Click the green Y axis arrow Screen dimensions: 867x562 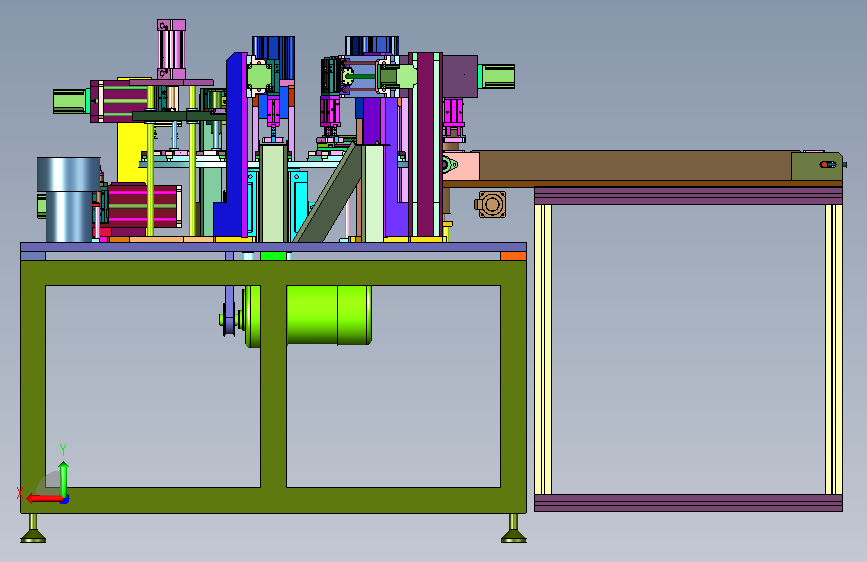[64, 480]
